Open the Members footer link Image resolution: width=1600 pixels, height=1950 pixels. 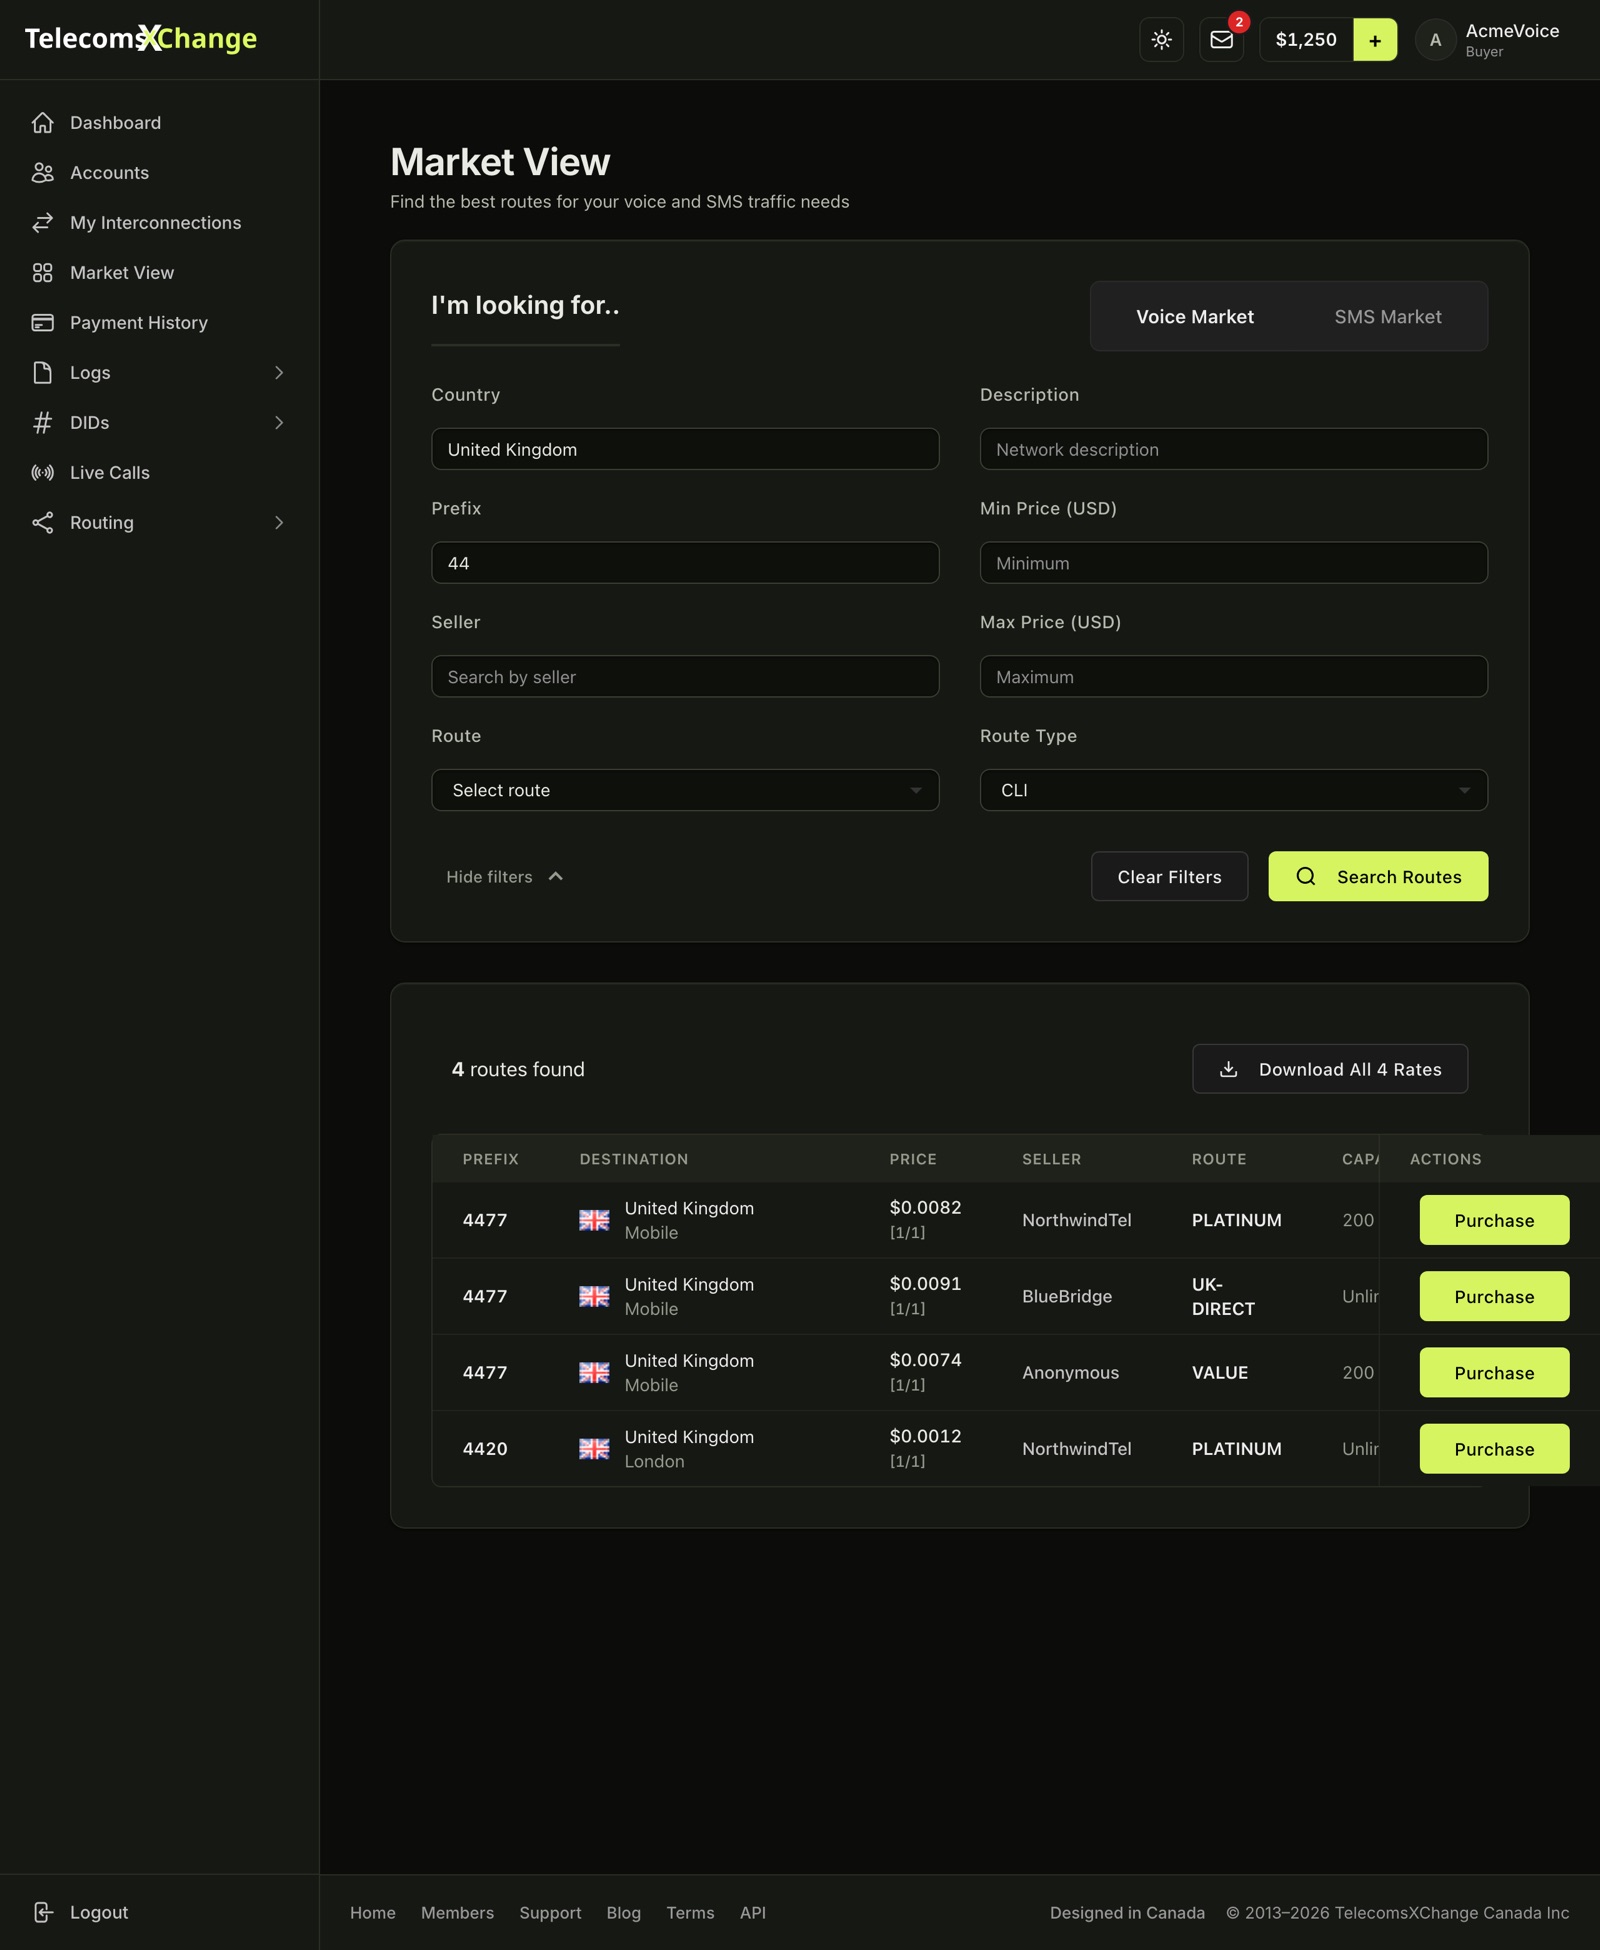tap(457, 1912)
